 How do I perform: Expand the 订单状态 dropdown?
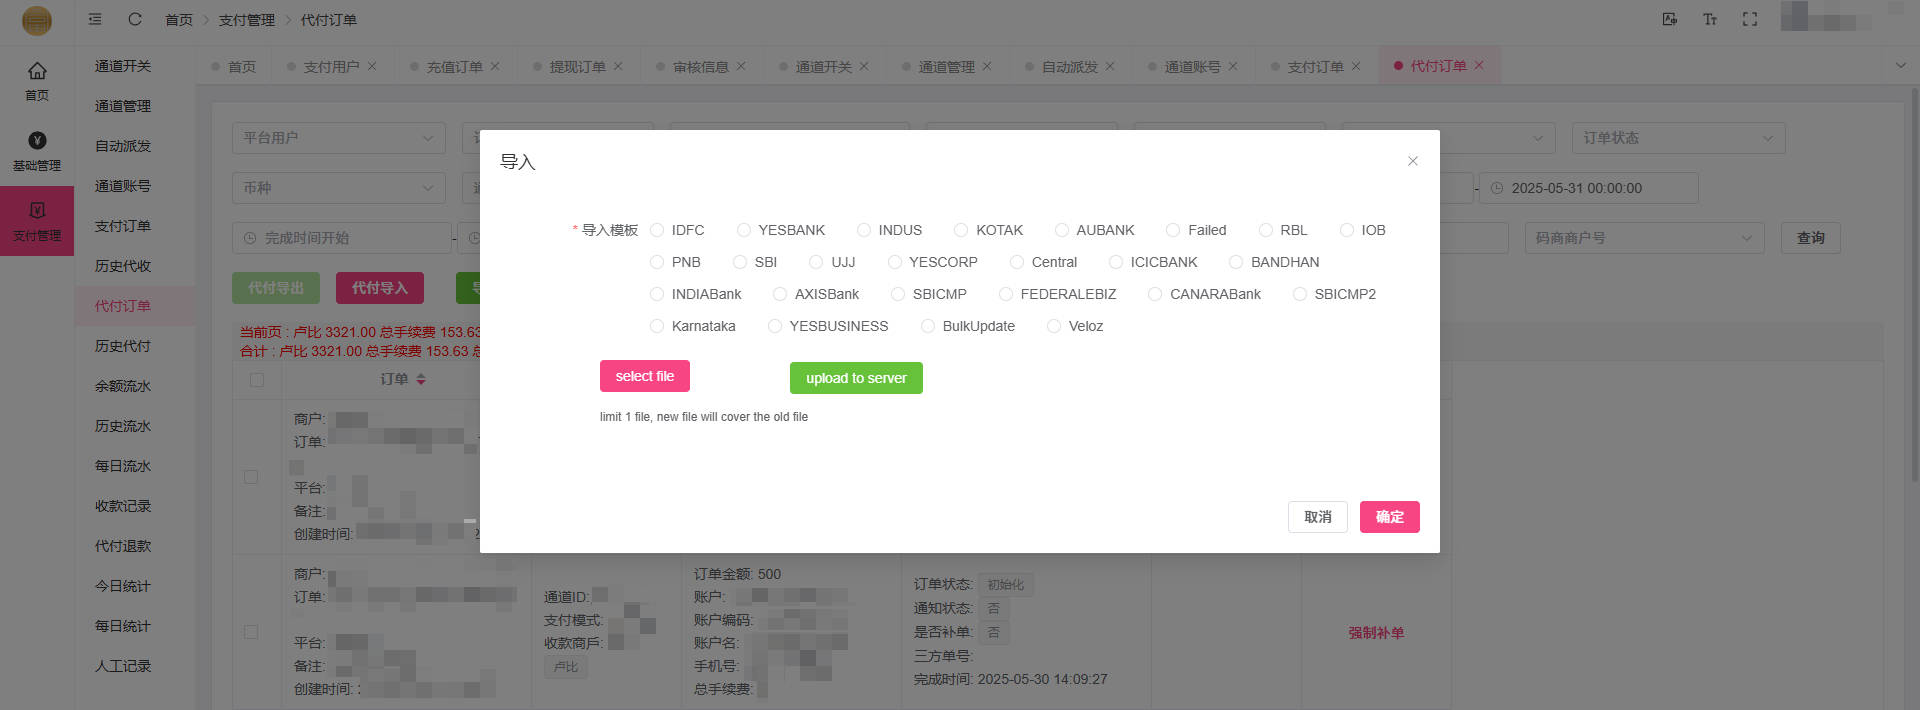[1677, 138]
